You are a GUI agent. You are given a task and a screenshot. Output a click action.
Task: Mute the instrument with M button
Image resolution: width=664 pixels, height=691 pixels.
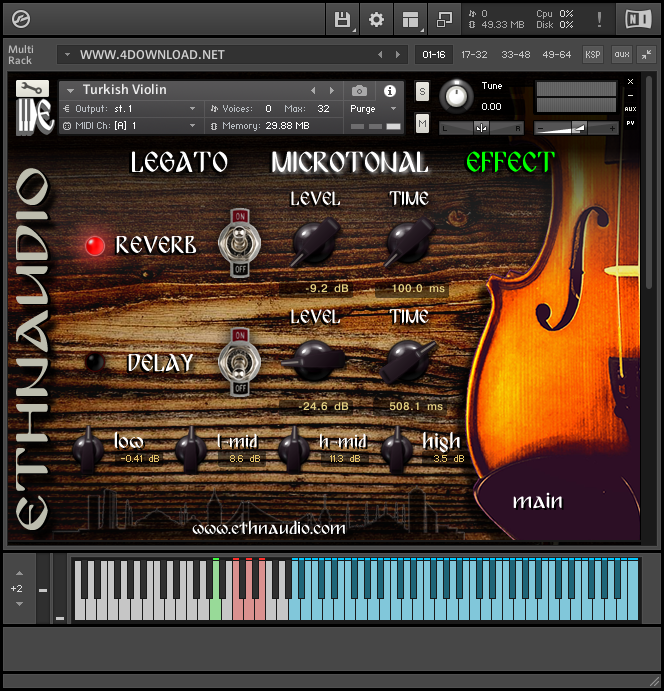click(422, 123)
